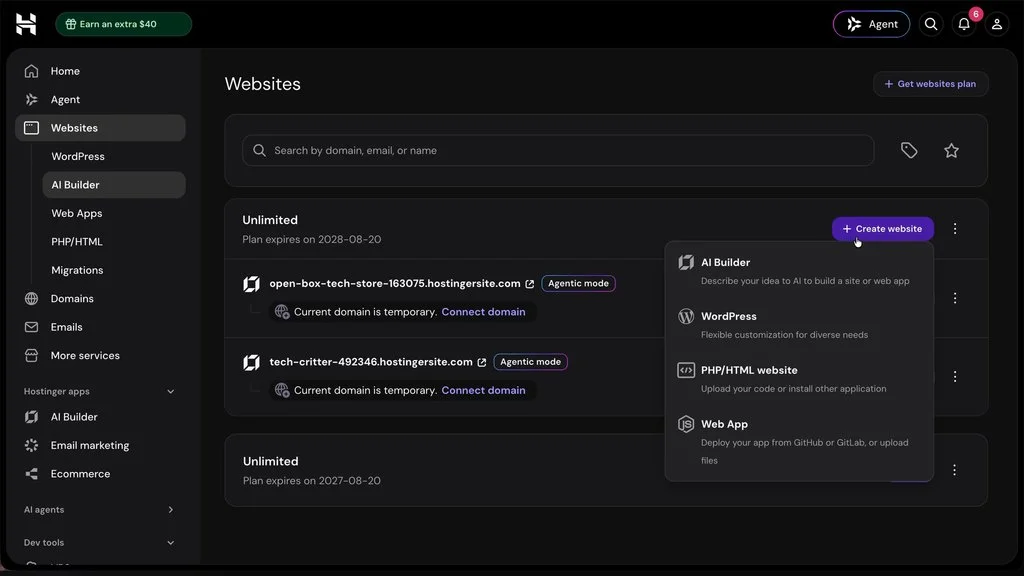Screen dimensions: 1024x576
Task: Click the Domains globe icon
Action: coord(31,298)
